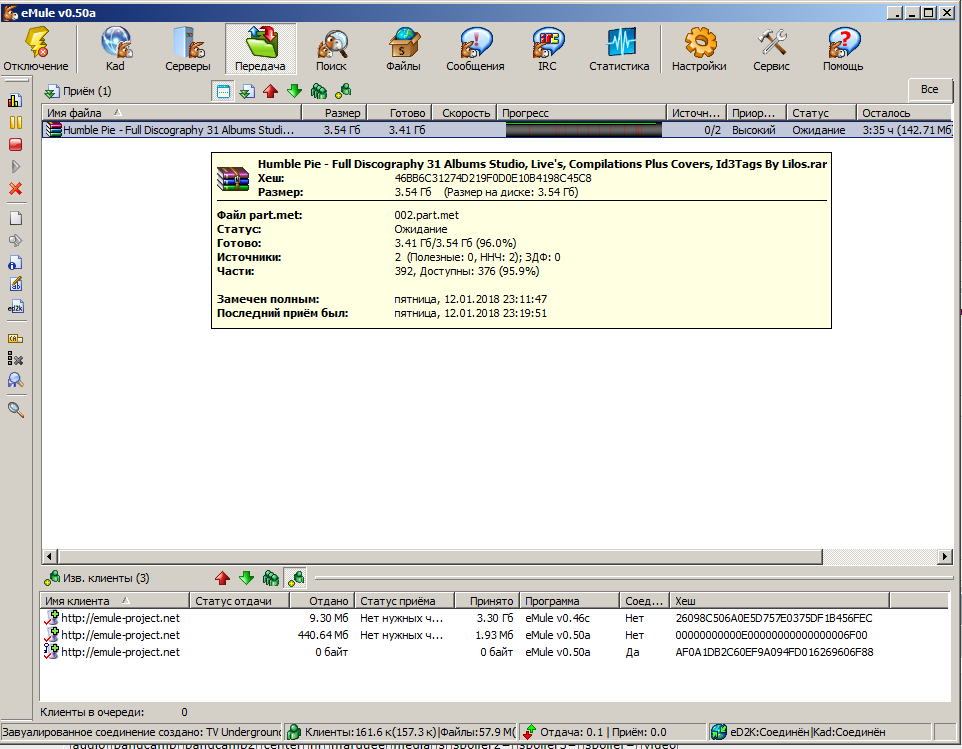Click the blank page sidebar icon
This screenshot has height=749, width=962.
pyautogui.click(x=15, y=218)
